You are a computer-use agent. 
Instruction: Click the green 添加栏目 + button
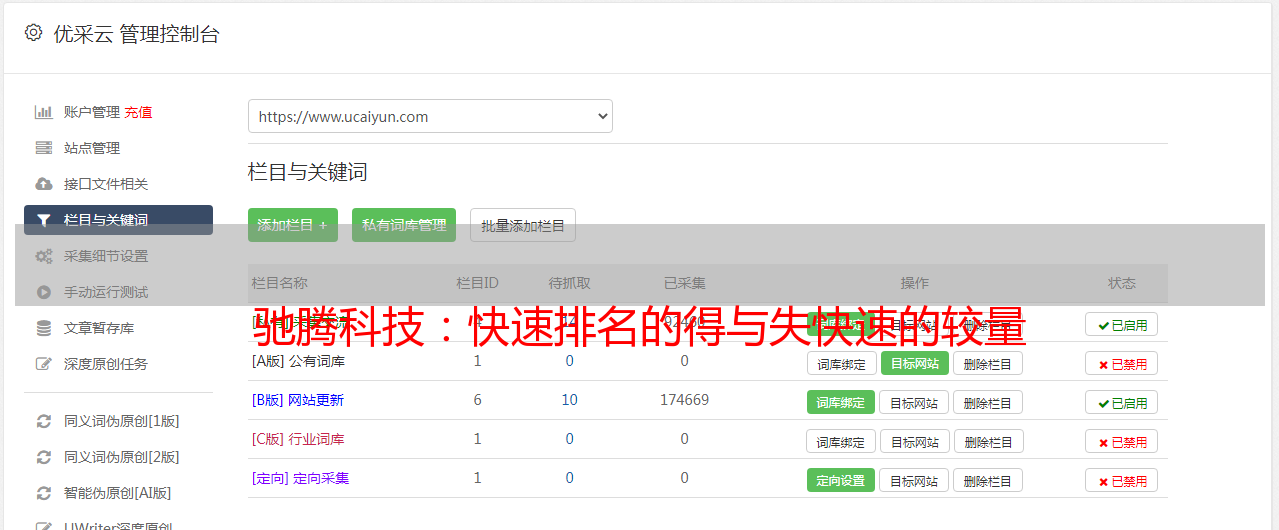click(293, 225)
